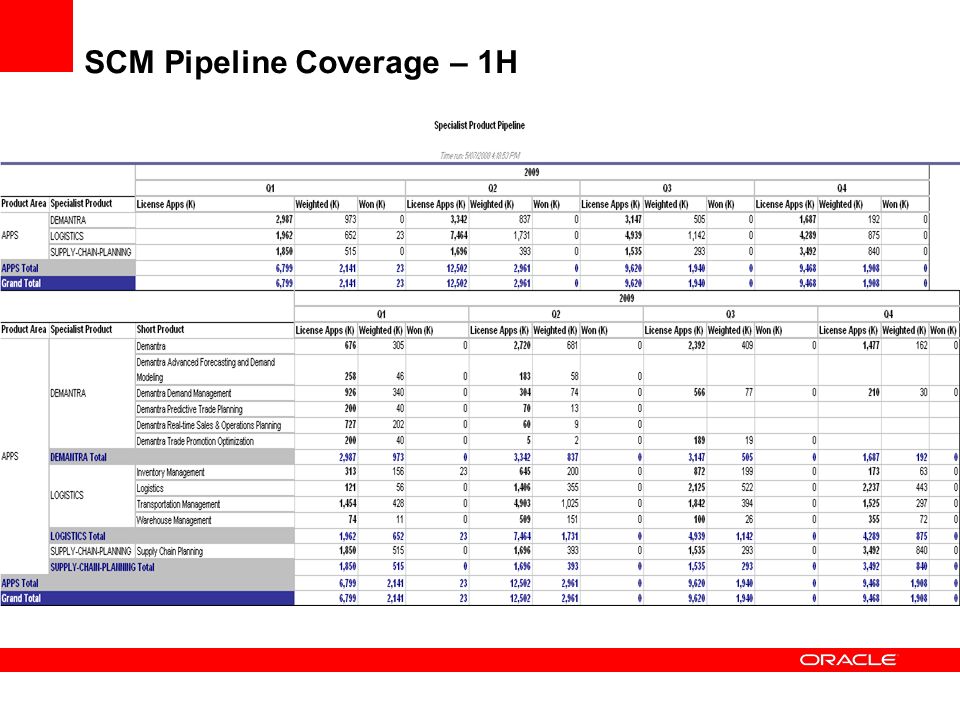Click the Supply Chain Planning short product label
Viewport: 960px width, 720px height.
point(170,551)
